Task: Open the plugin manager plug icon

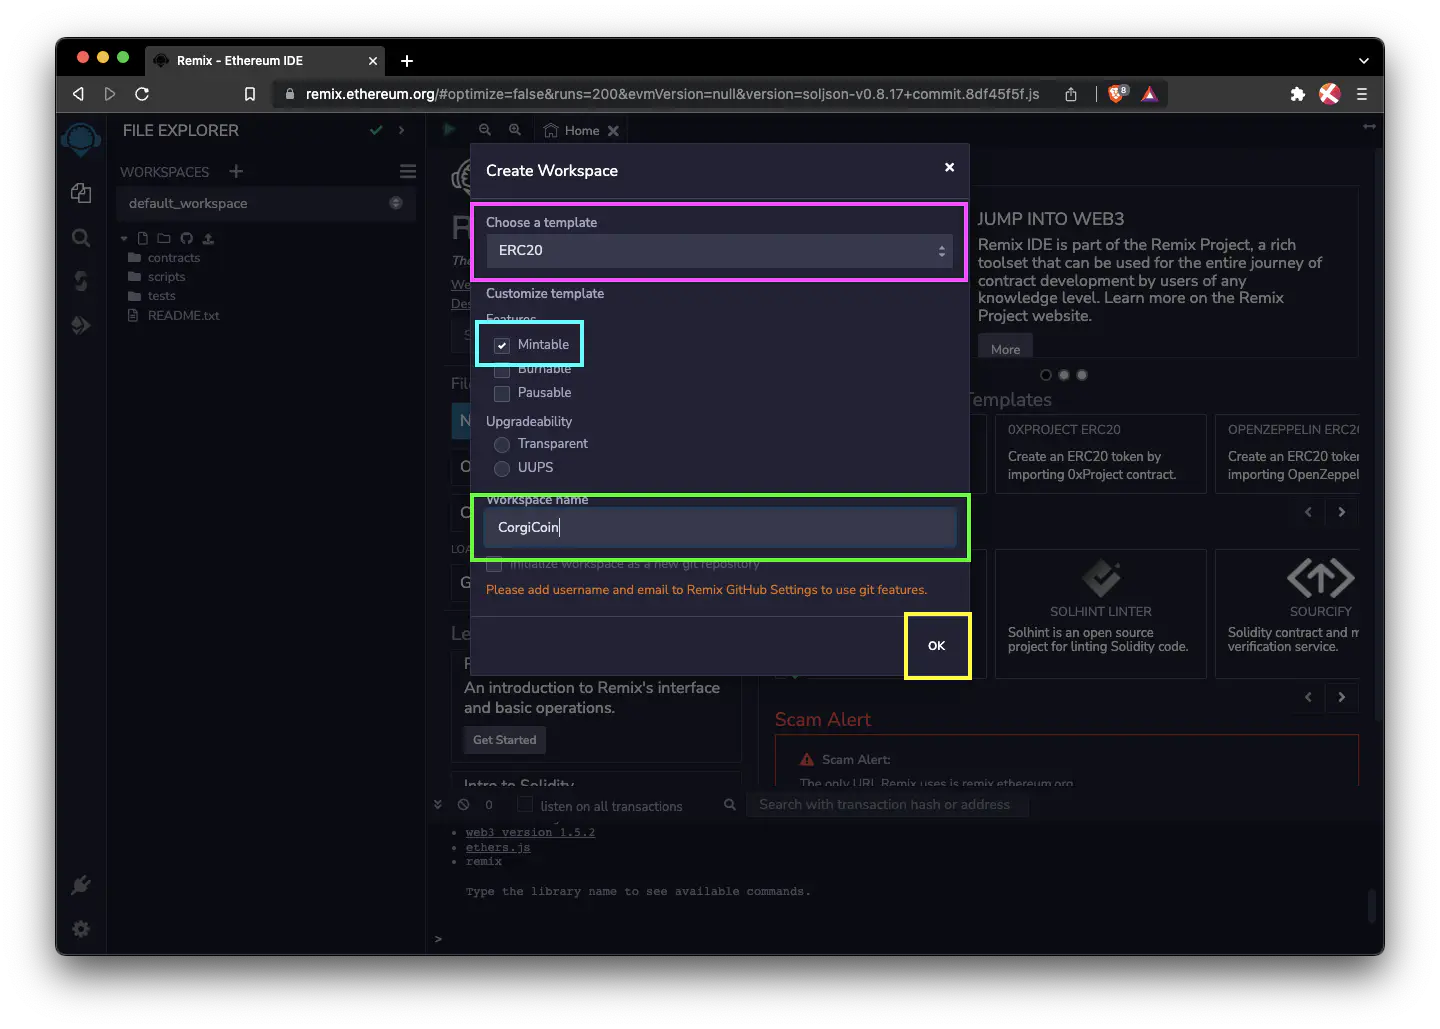Action: coord(81,885)
